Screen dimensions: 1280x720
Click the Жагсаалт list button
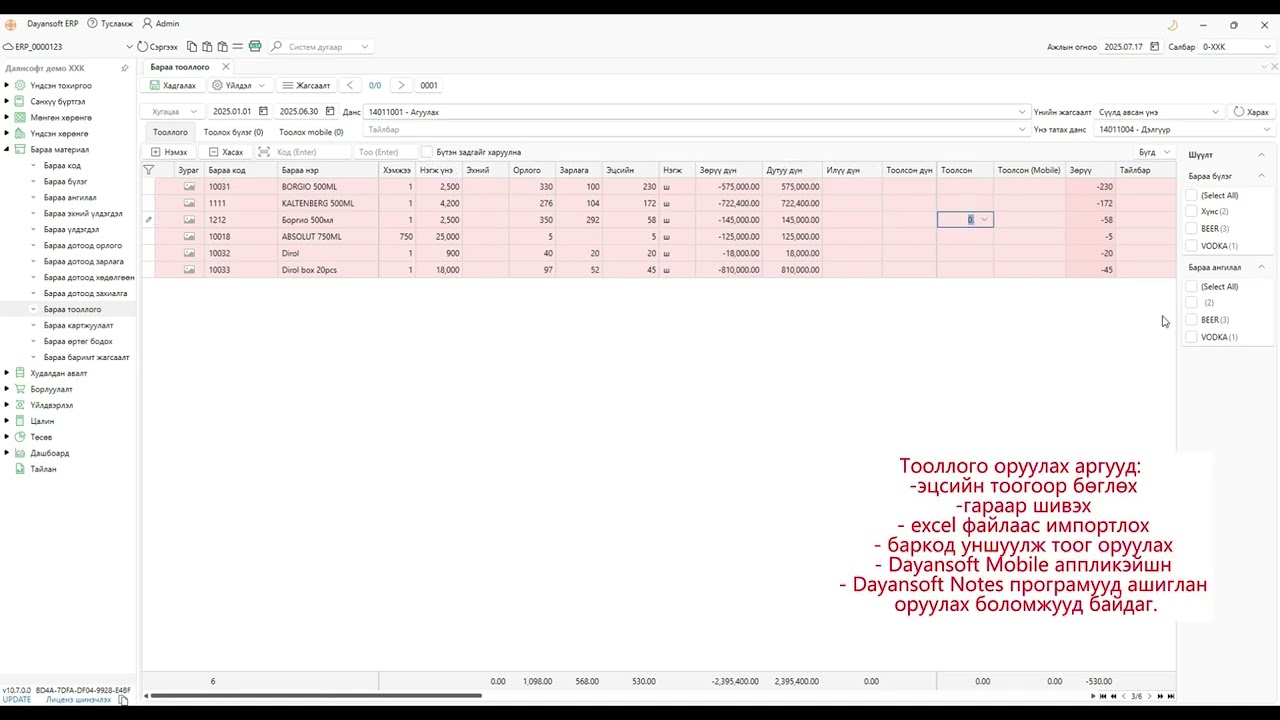pos(306,86)
